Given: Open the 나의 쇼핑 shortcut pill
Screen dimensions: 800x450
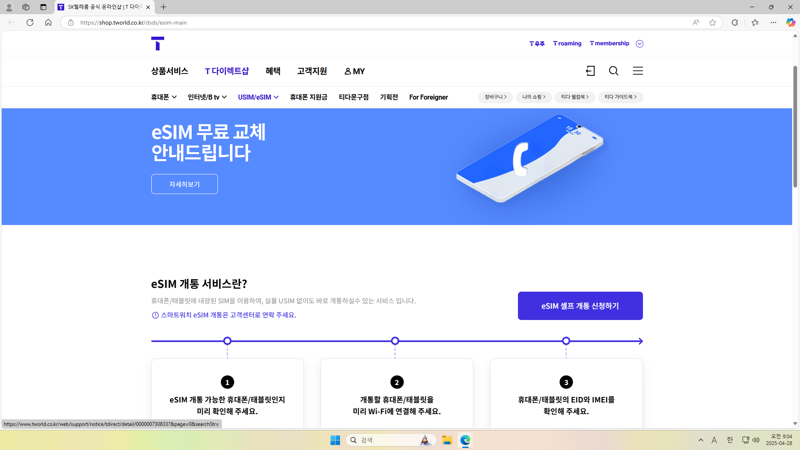Looking at the screenshot, I should pyautogui.click(x=534, y=97).
